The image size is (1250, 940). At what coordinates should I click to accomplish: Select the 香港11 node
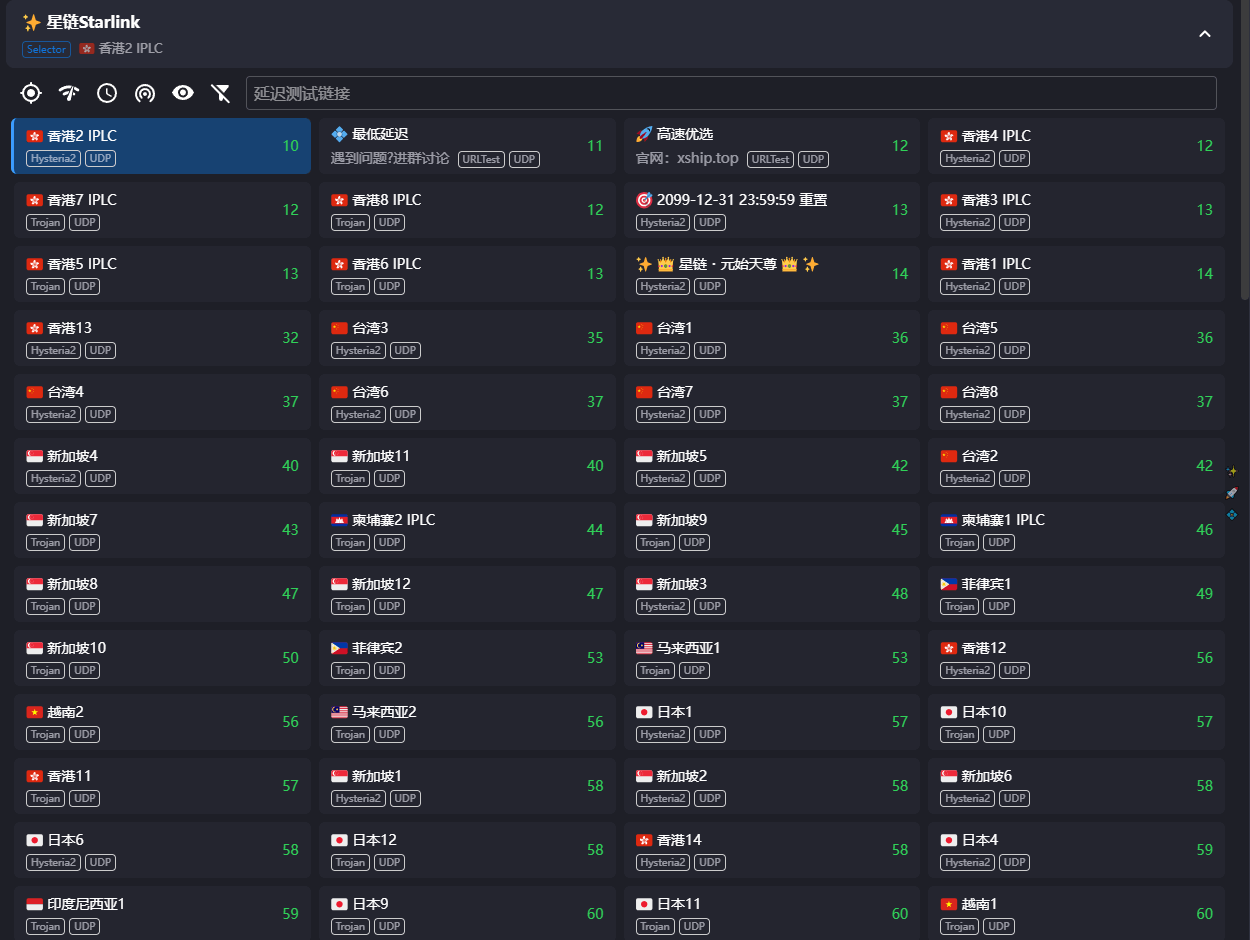click(163, 786)
